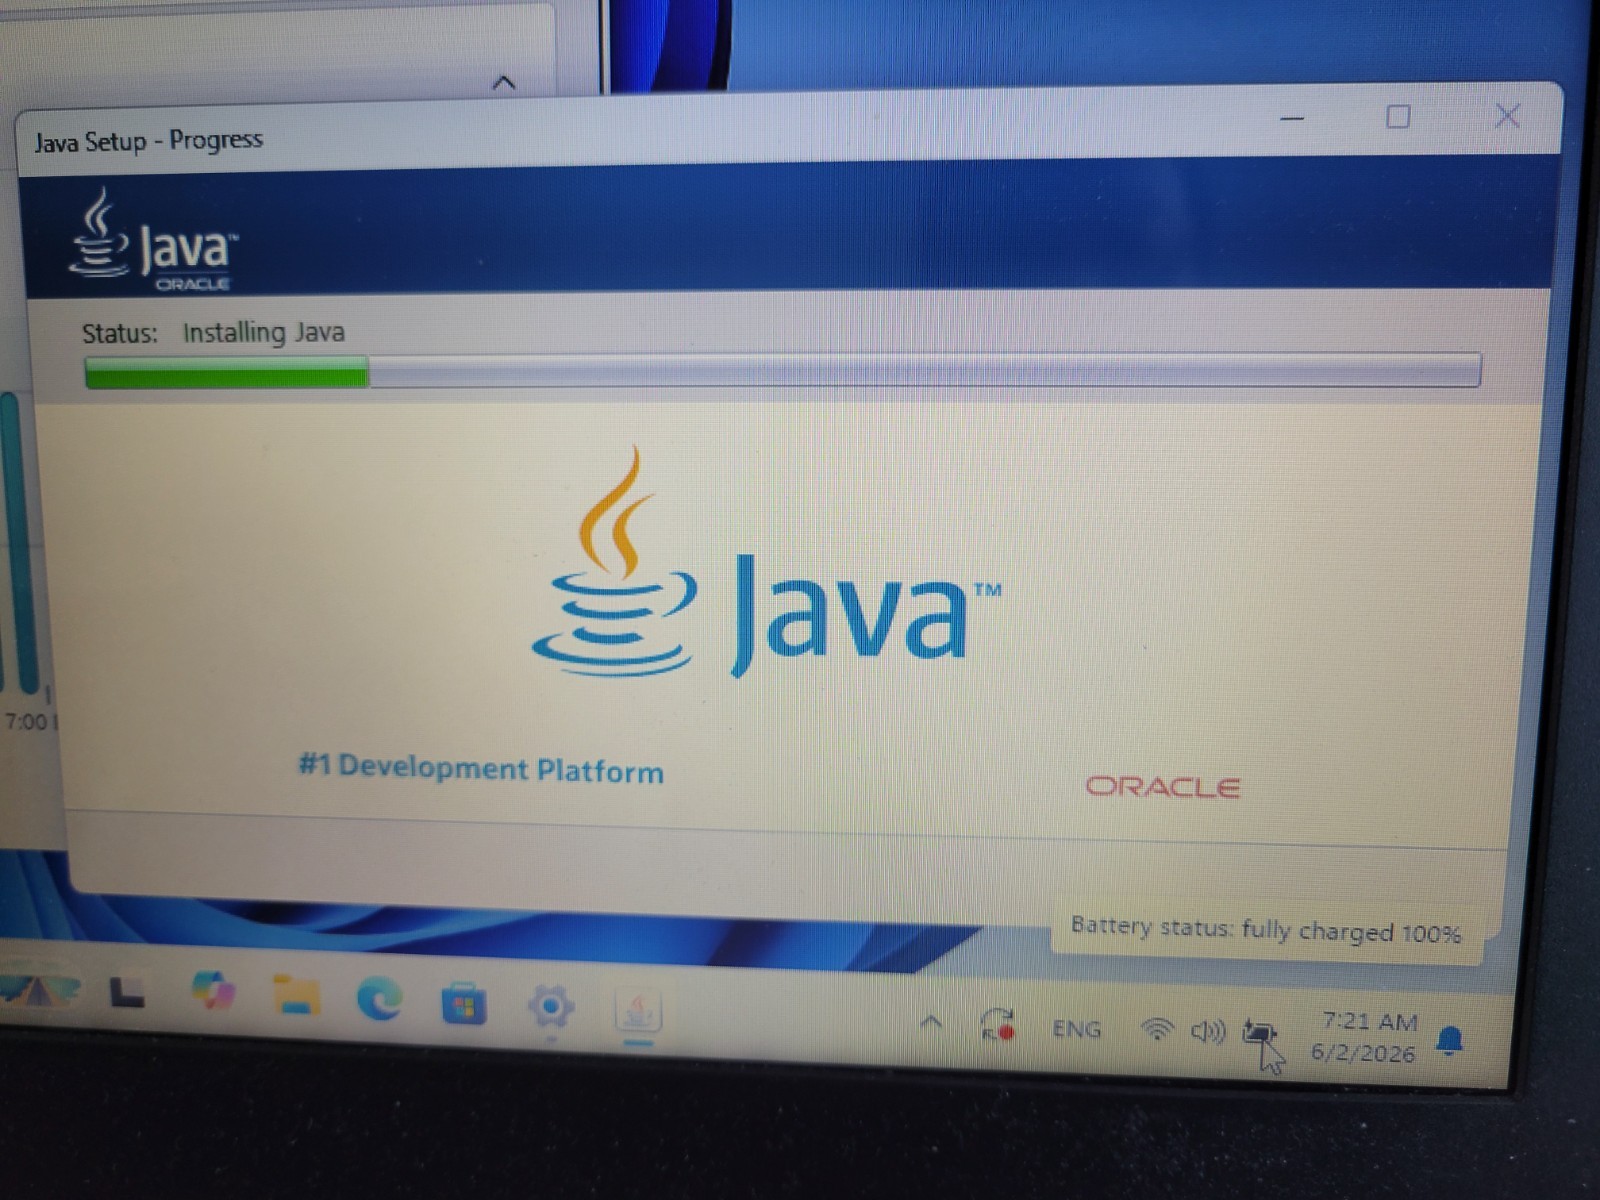The width and height of the screenshot is (1600, 1200).
Task: Maximize the Java Setup window
Action: (x=1398, y=117)
